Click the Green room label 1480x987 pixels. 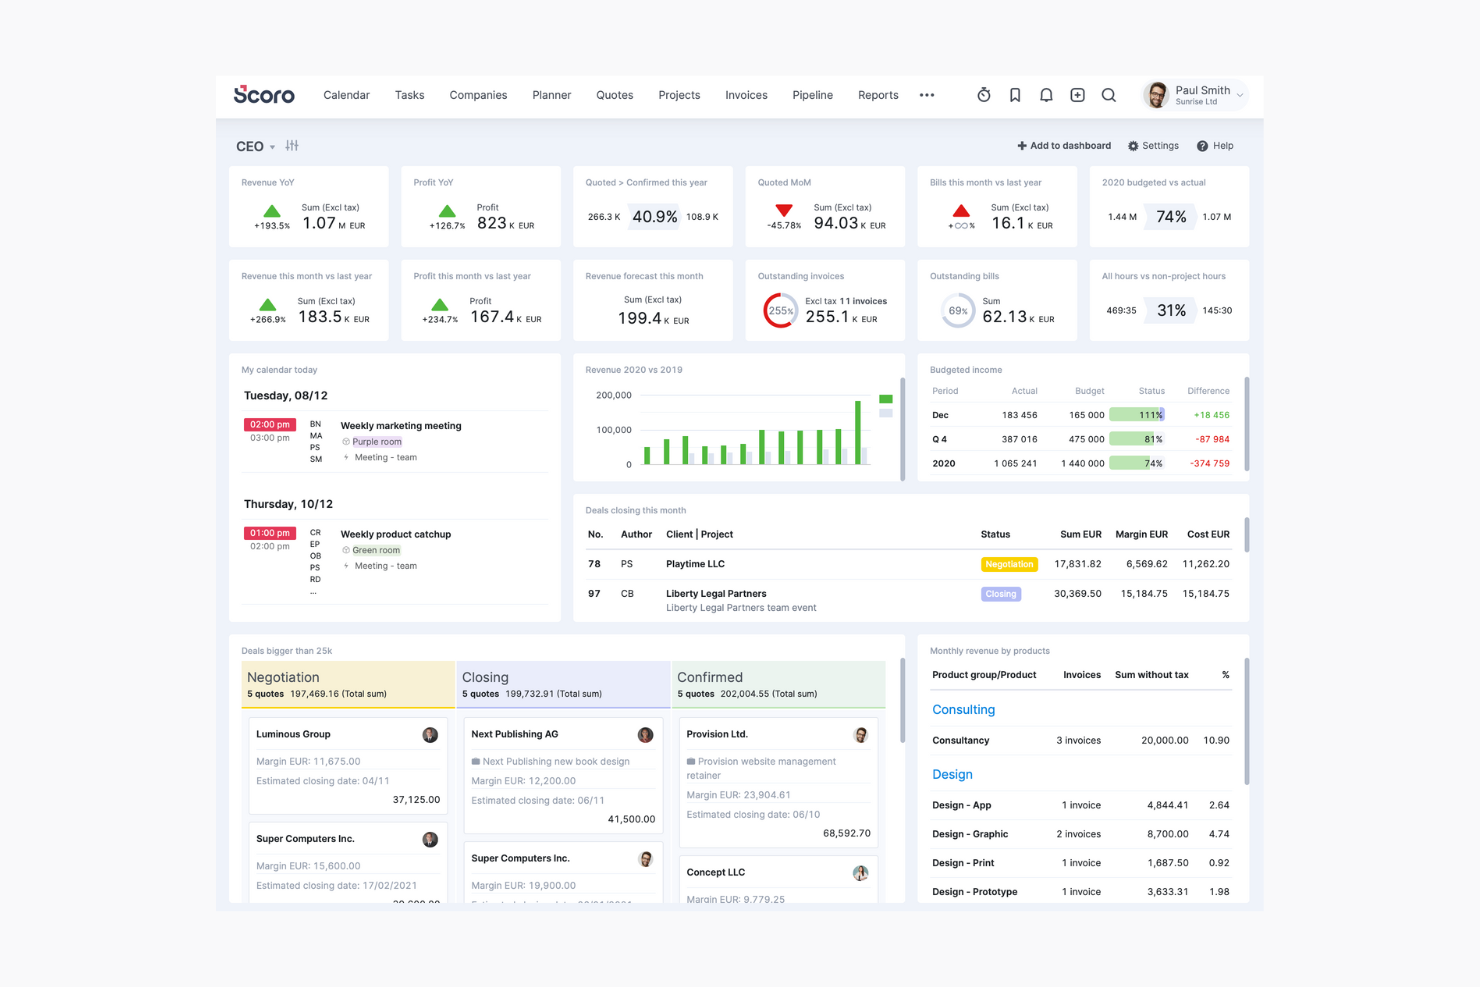pyautogui.click(x=376, y=550)
